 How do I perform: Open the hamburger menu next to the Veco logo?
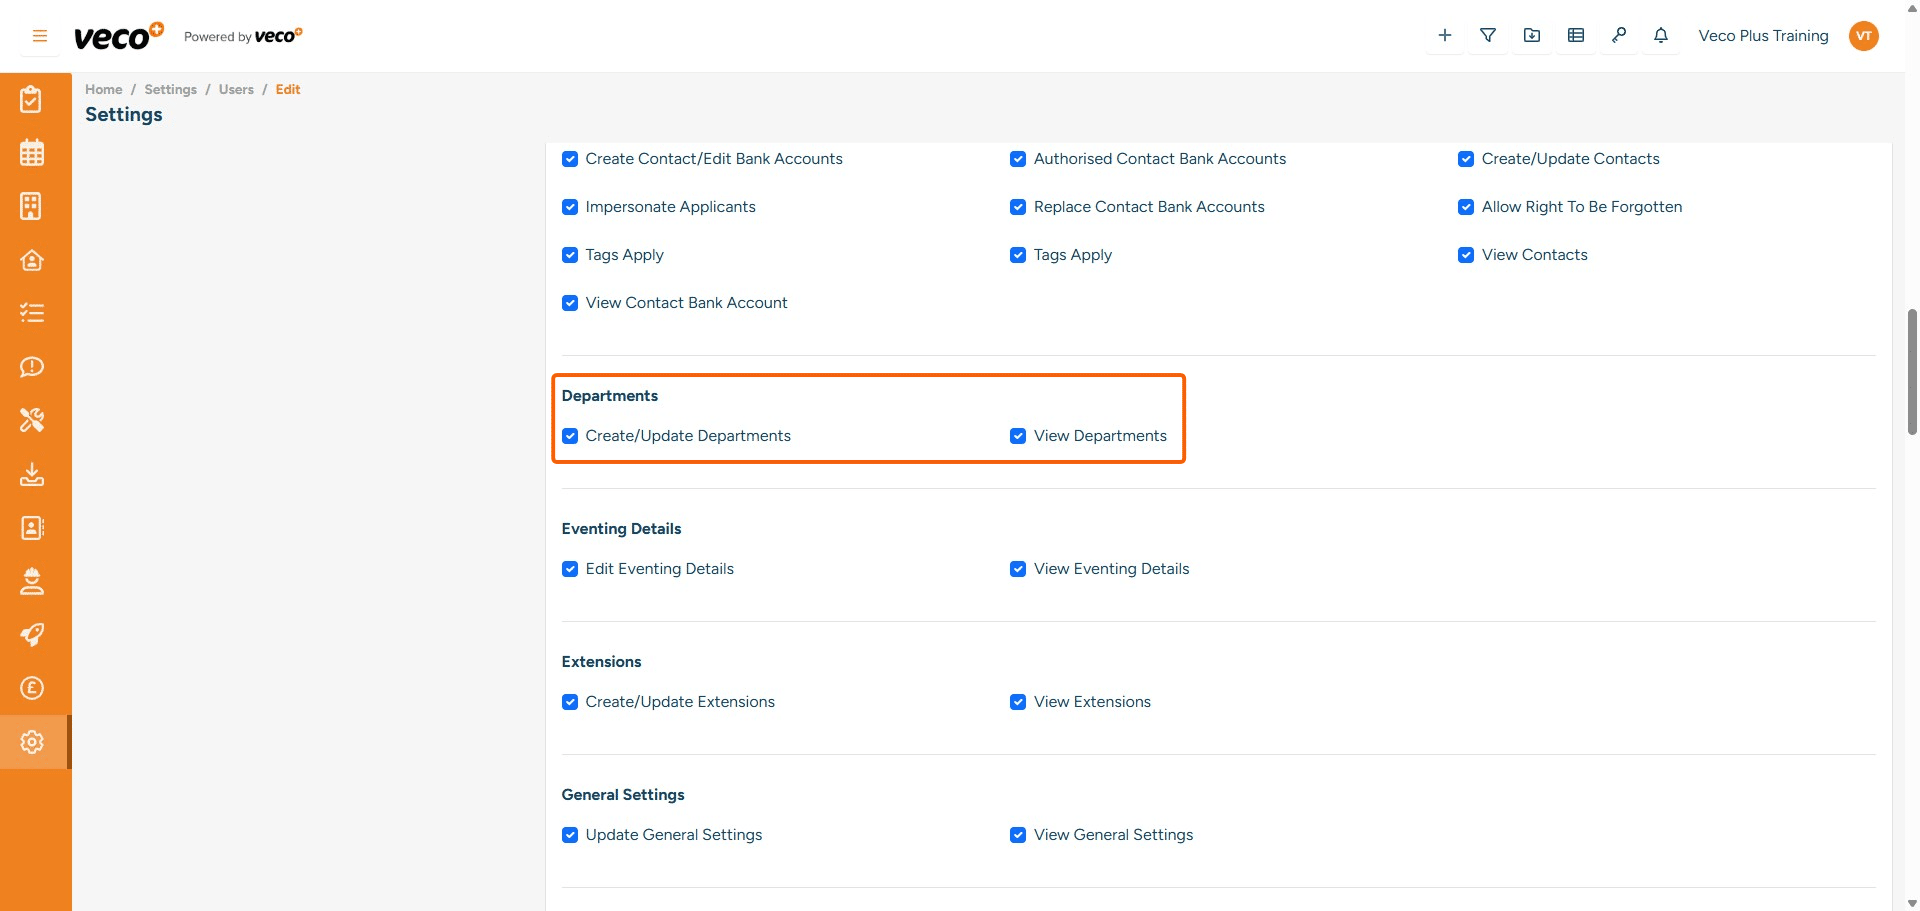(39, 35)
